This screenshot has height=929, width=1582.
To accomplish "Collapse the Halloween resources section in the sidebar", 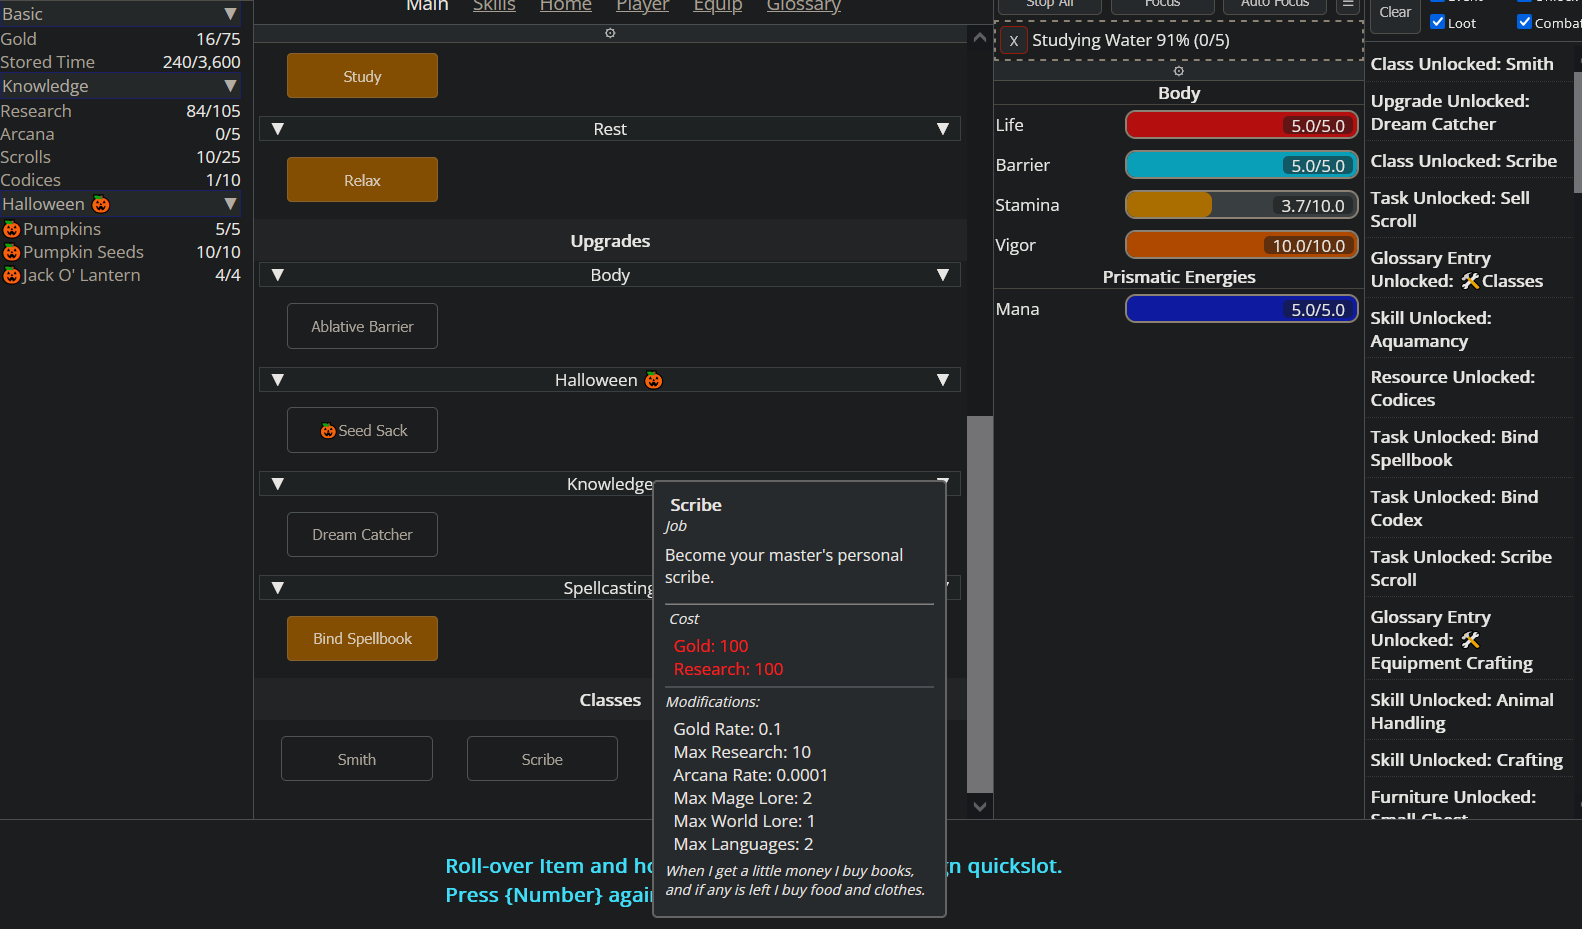I will point(230,204).
